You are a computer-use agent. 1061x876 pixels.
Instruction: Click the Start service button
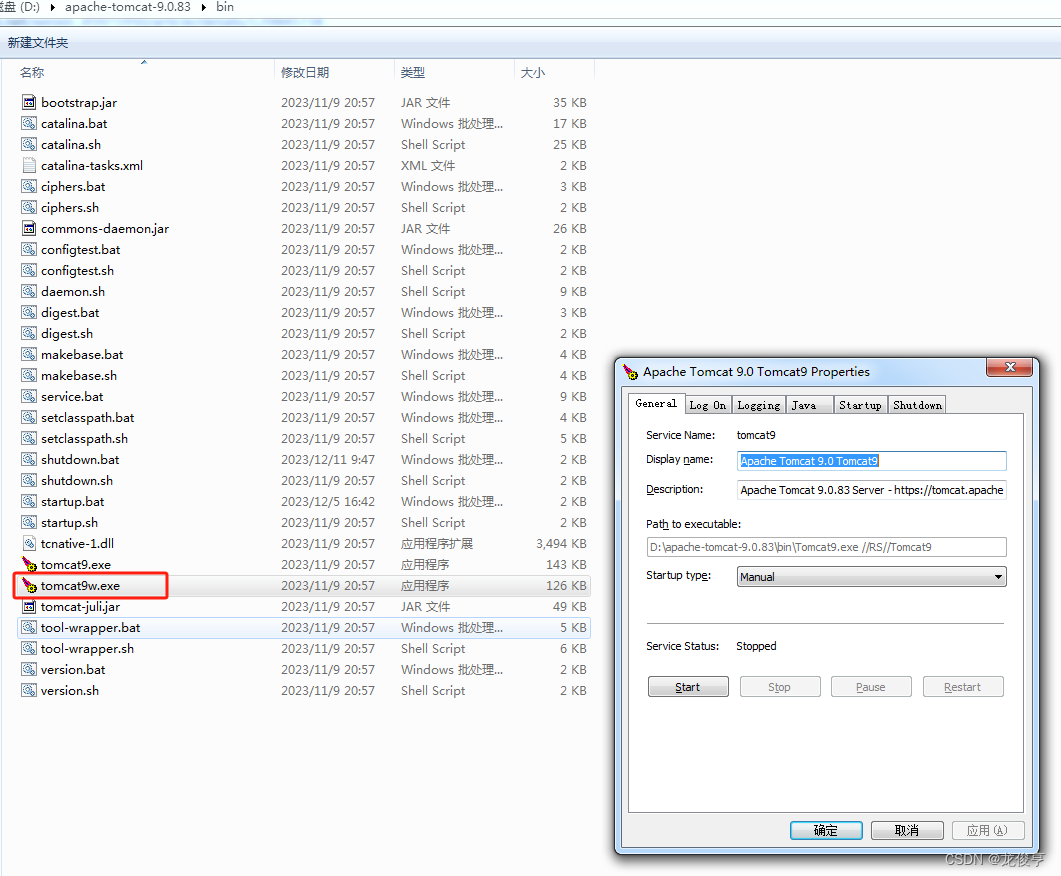coord(688,687)
